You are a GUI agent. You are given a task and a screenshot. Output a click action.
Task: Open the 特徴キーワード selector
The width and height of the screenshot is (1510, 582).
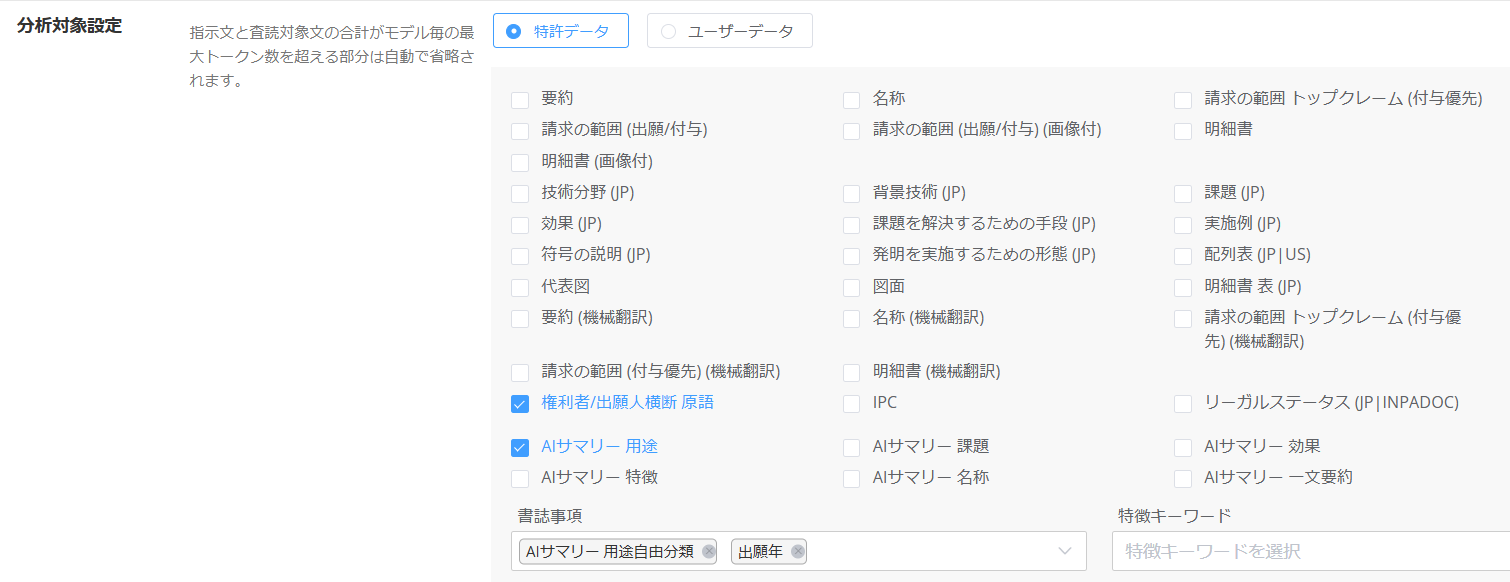1310,552
